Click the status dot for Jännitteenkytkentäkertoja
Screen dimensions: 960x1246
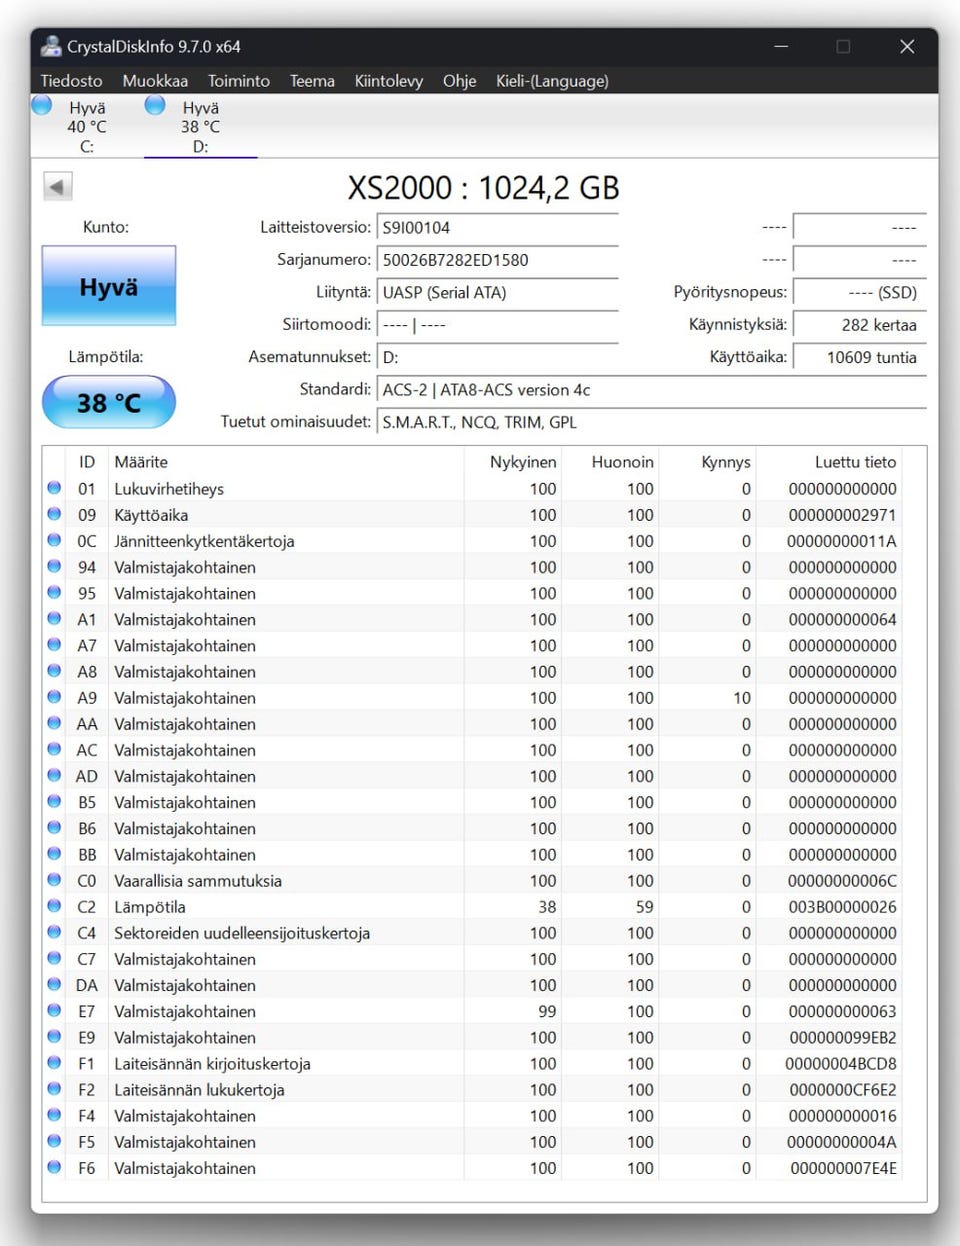[54, 540]
